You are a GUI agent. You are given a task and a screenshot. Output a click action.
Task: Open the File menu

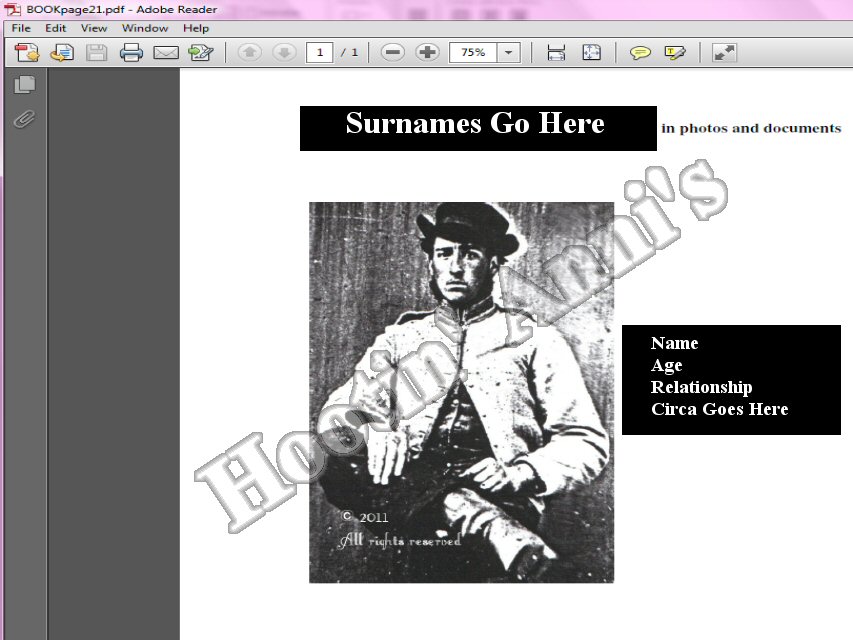click(21, 28)
